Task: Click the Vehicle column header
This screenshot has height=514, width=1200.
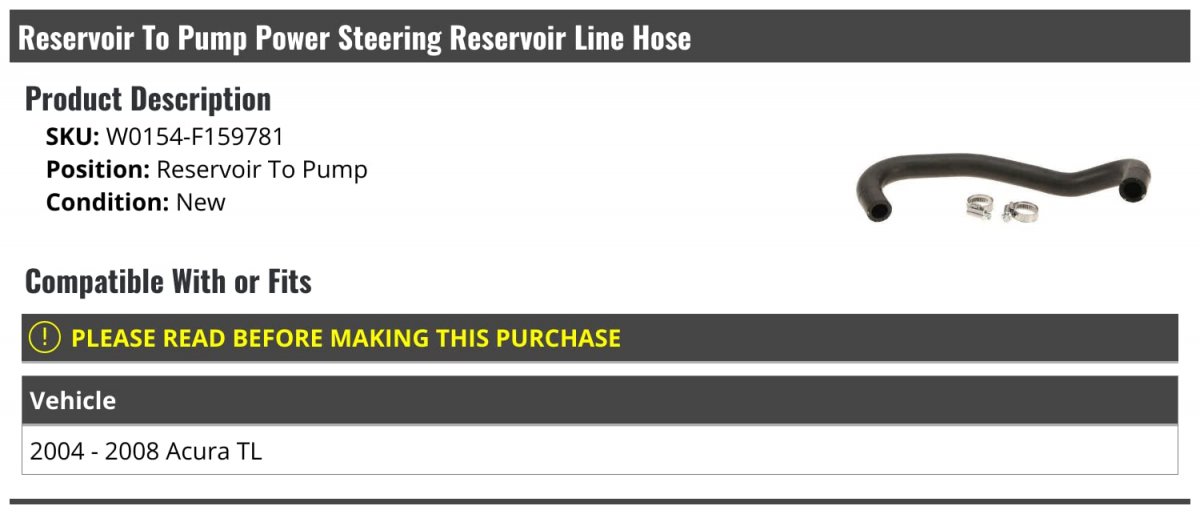Action: pos(73,401)
